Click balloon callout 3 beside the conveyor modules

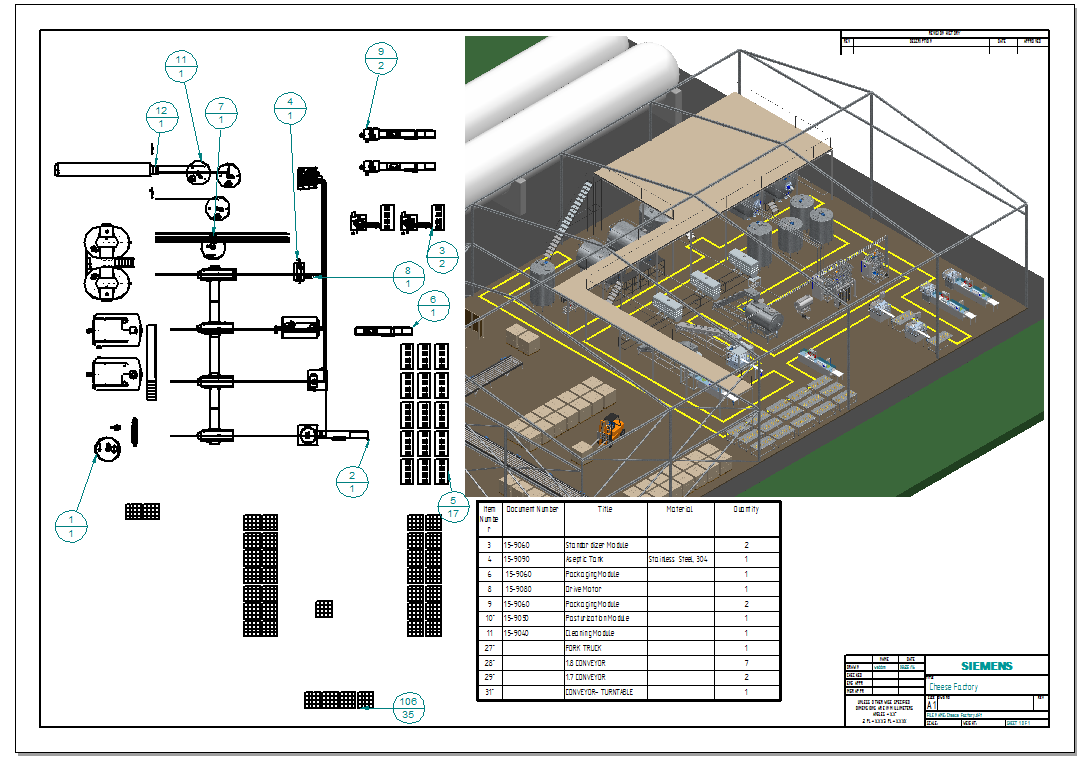pos(443,258)
